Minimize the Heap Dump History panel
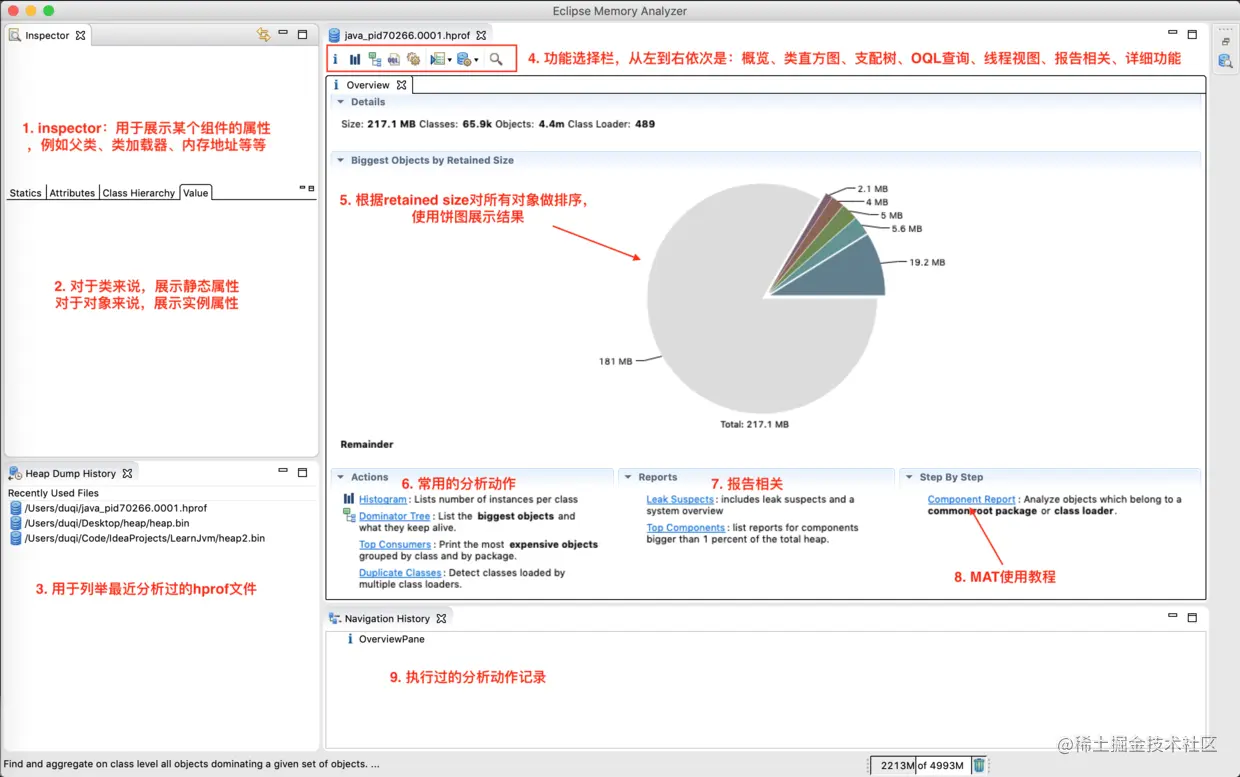 [x=283, y=472]
